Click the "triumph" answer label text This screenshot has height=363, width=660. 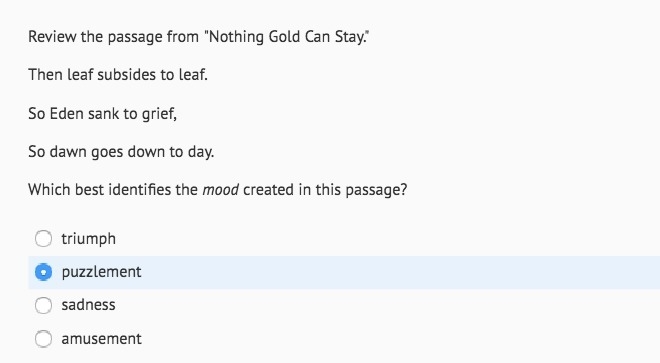(x=88, y=239)
